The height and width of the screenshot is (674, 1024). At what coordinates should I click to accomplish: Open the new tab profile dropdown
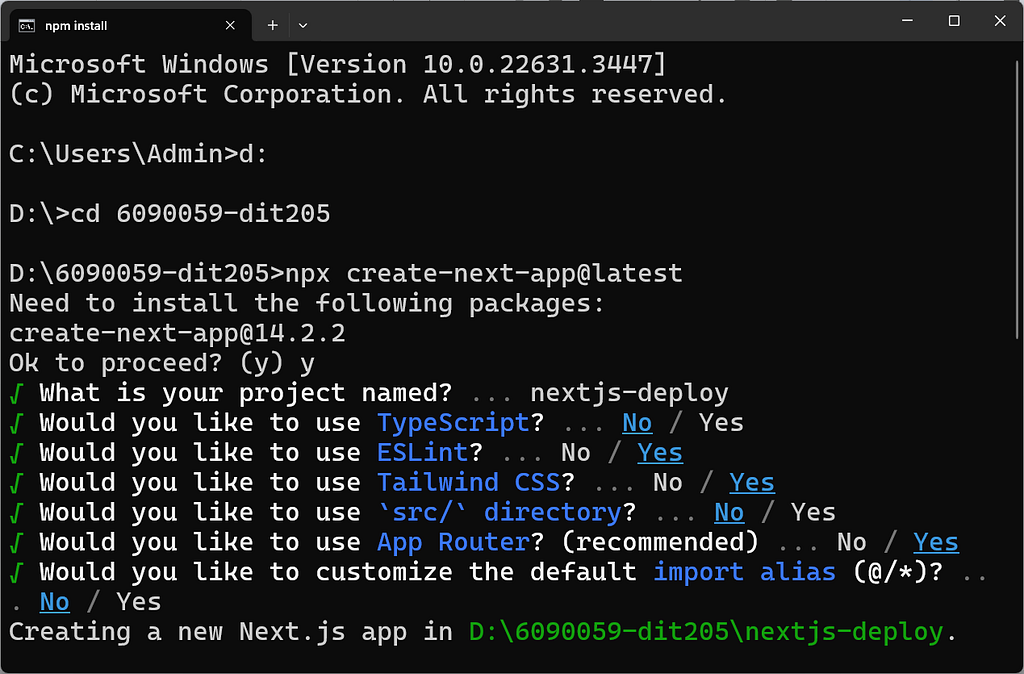point(302,25)
